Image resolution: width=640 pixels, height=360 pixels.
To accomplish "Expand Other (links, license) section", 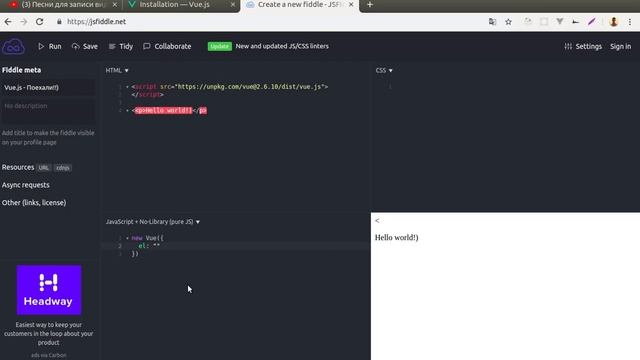I will point(34,202).
